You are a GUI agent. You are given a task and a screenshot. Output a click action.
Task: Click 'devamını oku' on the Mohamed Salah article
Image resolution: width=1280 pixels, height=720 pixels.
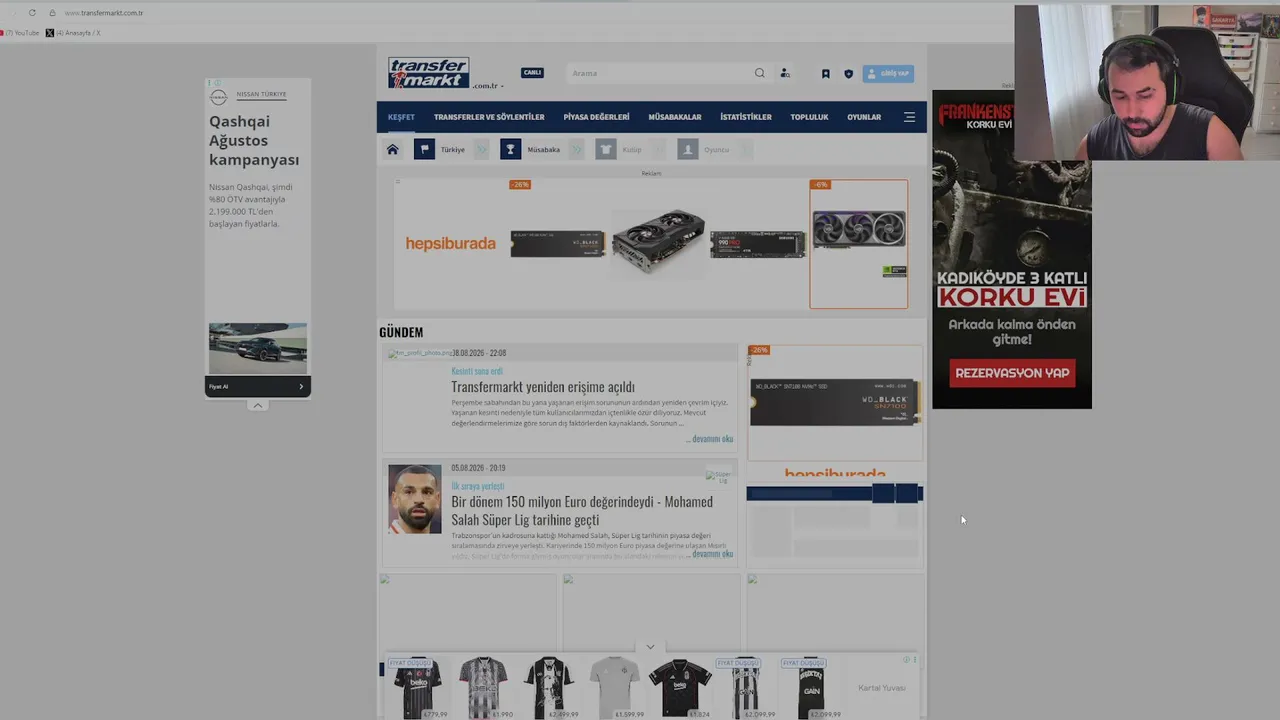[x=712, y=554]
